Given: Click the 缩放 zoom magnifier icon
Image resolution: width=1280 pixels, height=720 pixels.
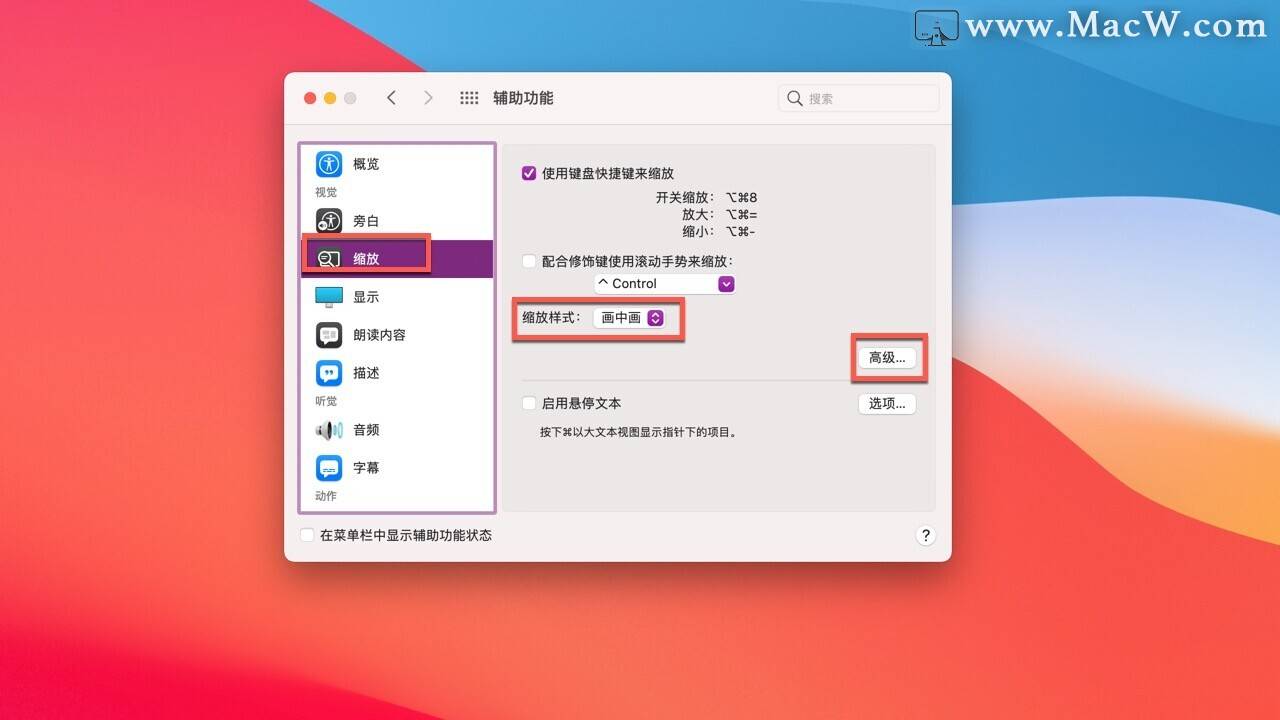Looking at the screenshot, I should click(x=327, y=257).
